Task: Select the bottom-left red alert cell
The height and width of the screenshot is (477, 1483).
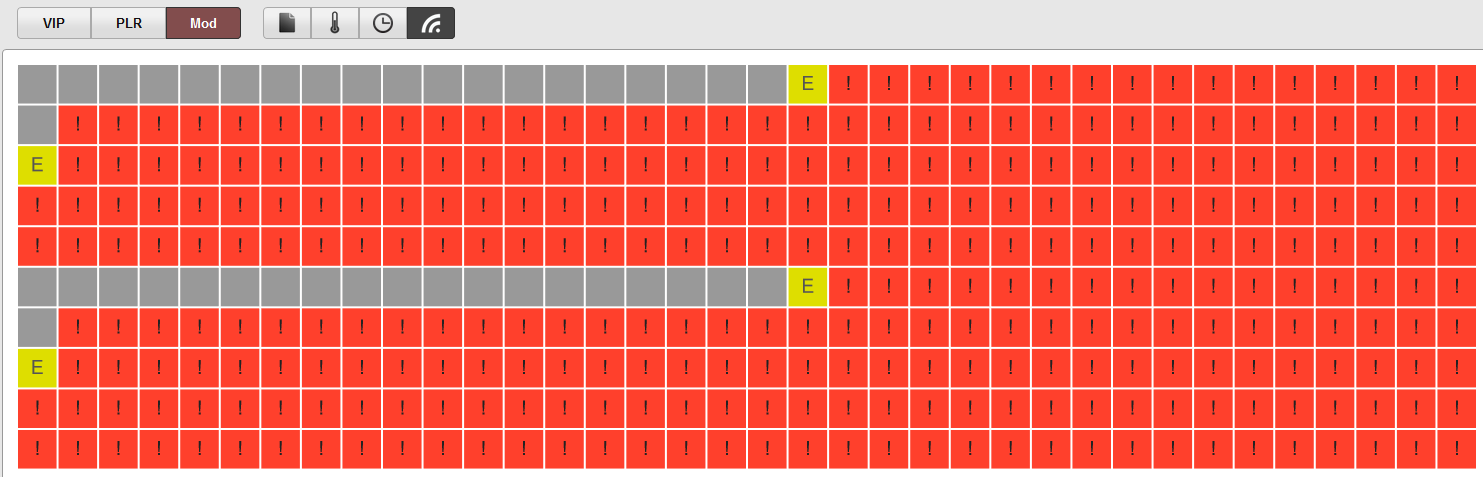Action: (x=37, y=449)
